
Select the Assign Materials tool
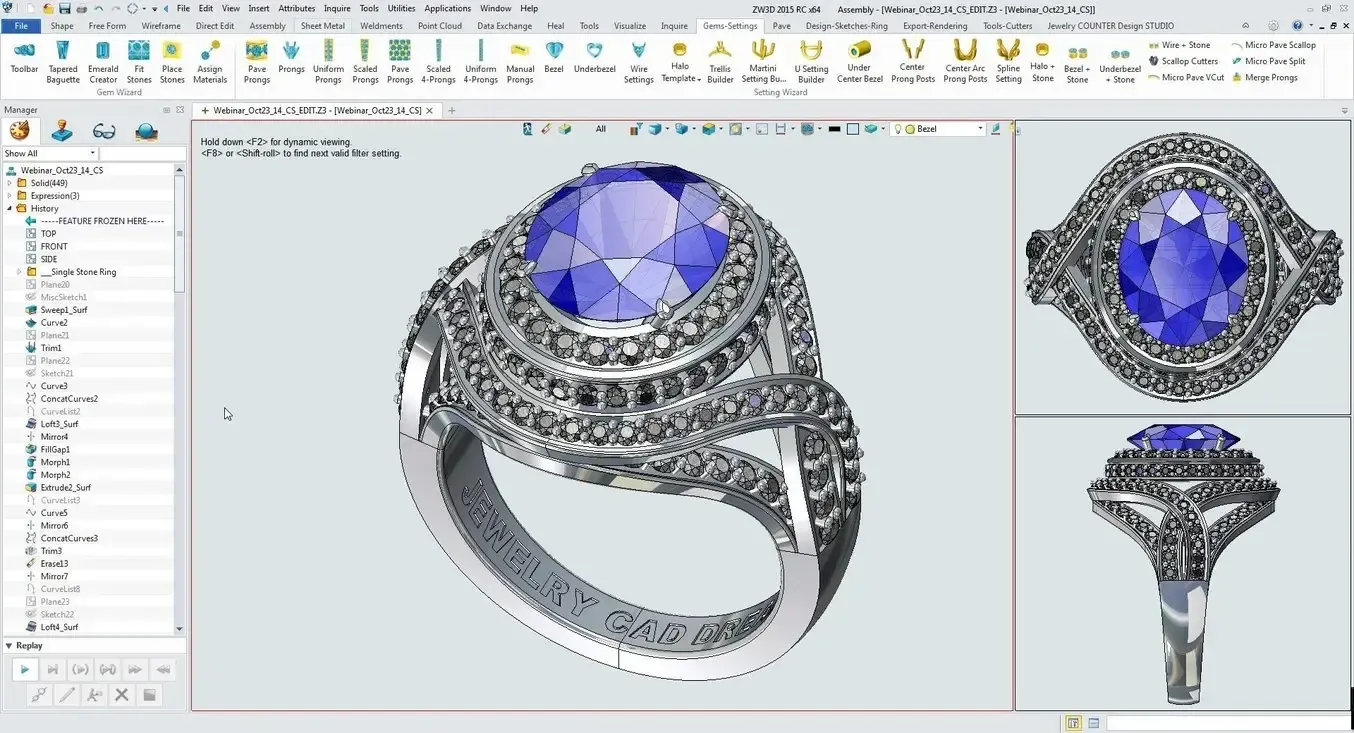[209, 60]
